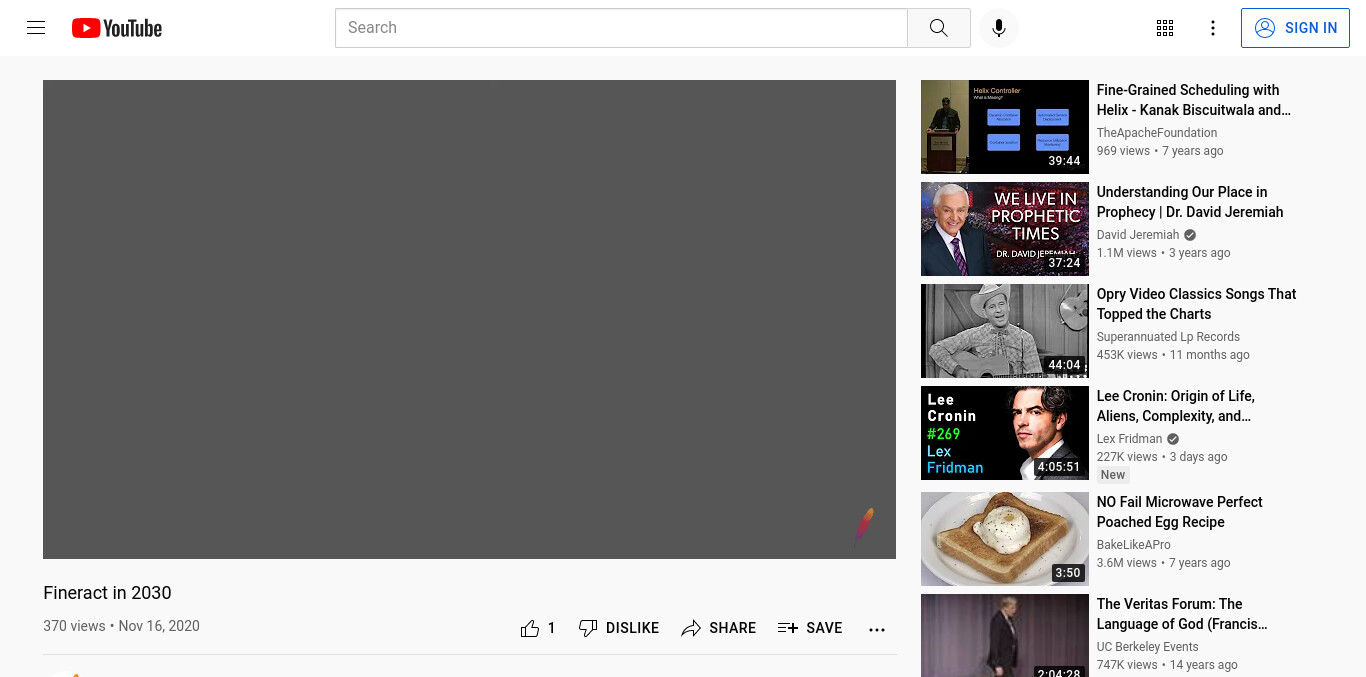Click TheApacheFoundation channel name
The image size is (1366, 677).
coord(1157,133)
